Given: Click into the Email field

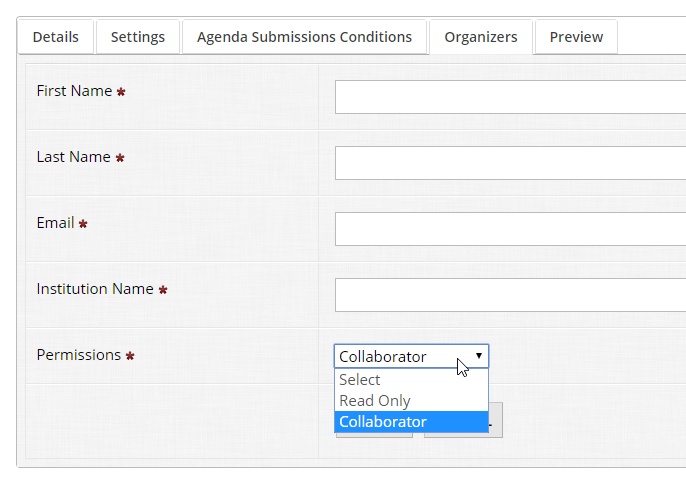Looking at the screenshot, I should coord(510,229).
